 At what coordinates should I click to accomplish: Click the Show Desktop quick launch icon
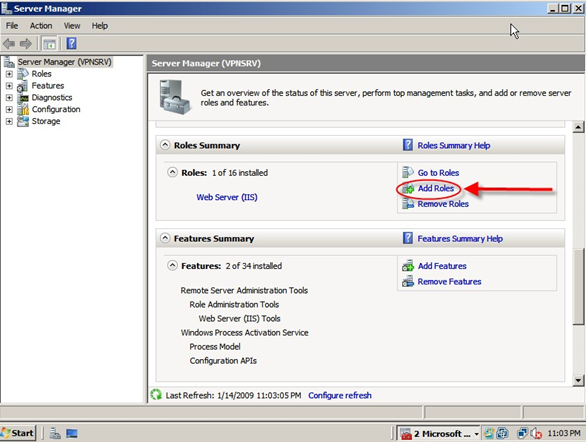pos(72,434)
